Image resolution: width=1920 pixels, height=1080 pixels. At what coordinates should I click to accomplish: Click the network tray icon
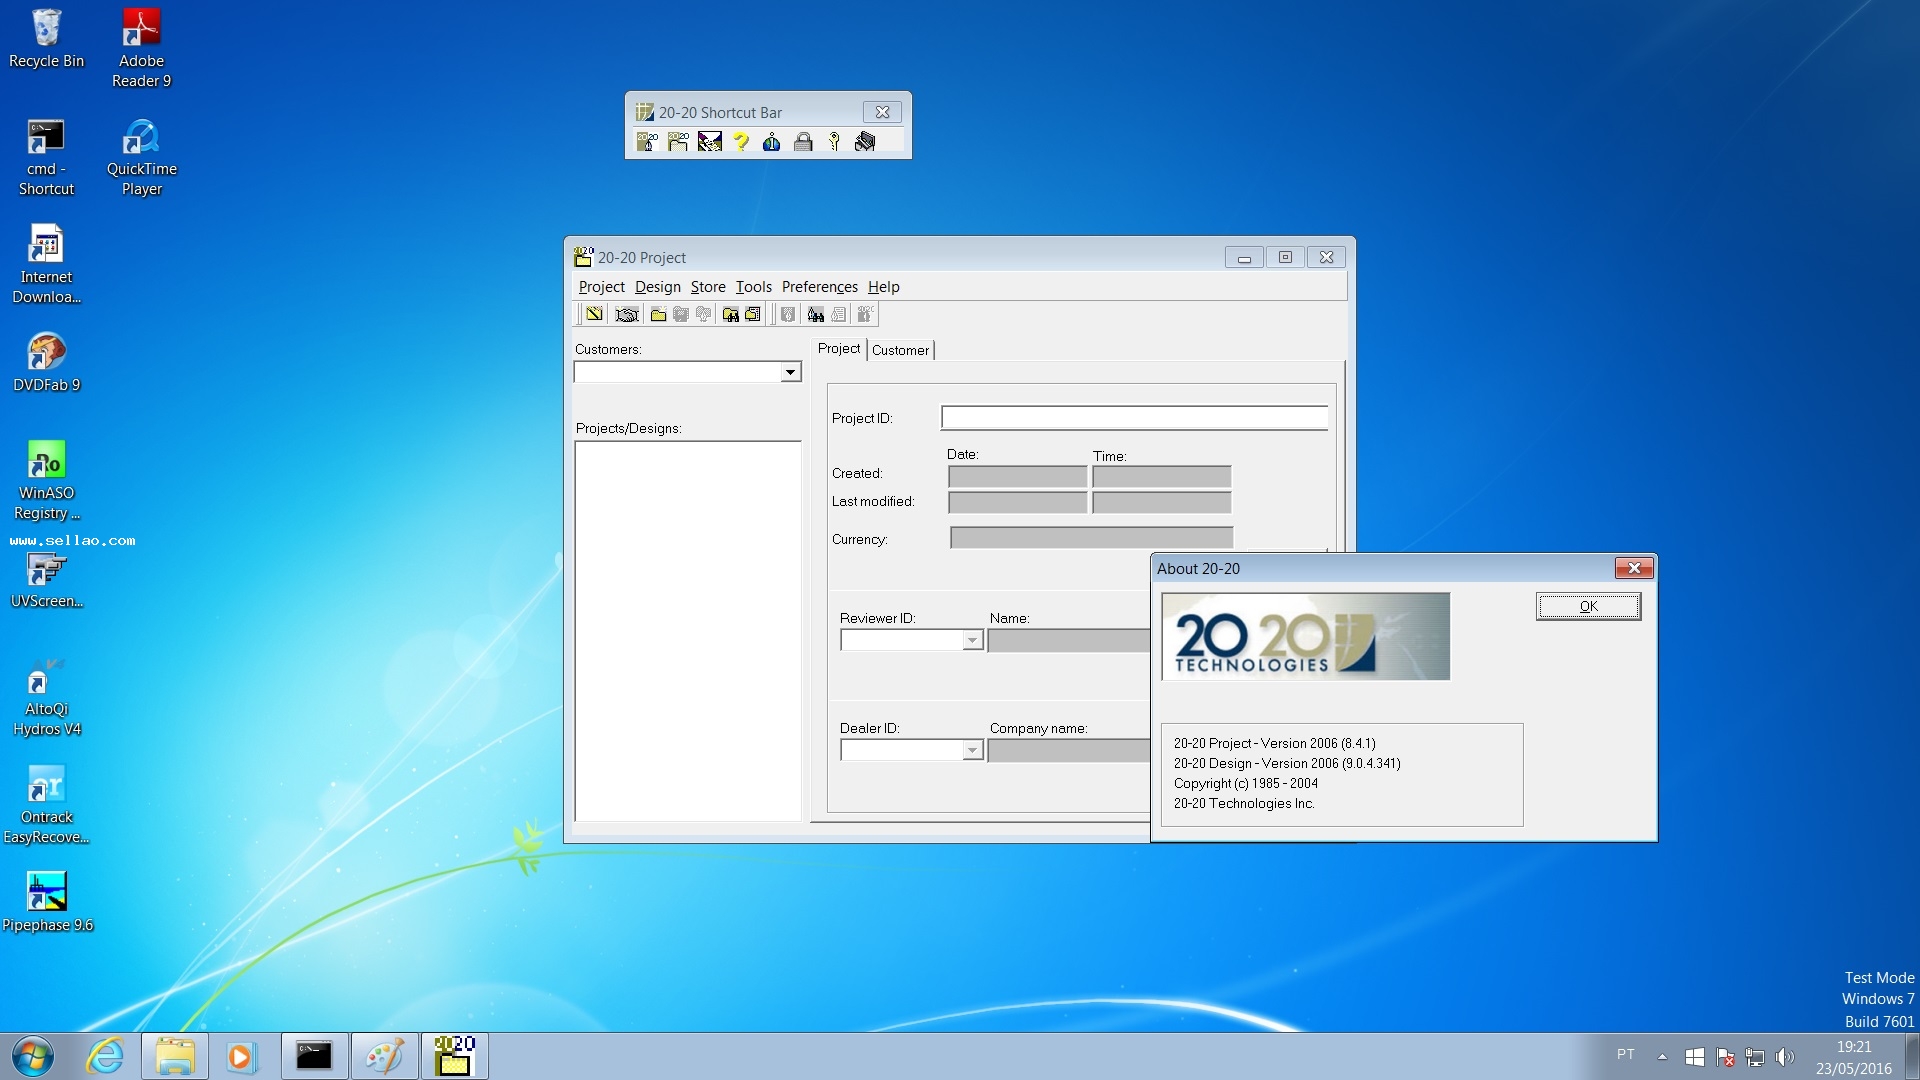1755,1057
